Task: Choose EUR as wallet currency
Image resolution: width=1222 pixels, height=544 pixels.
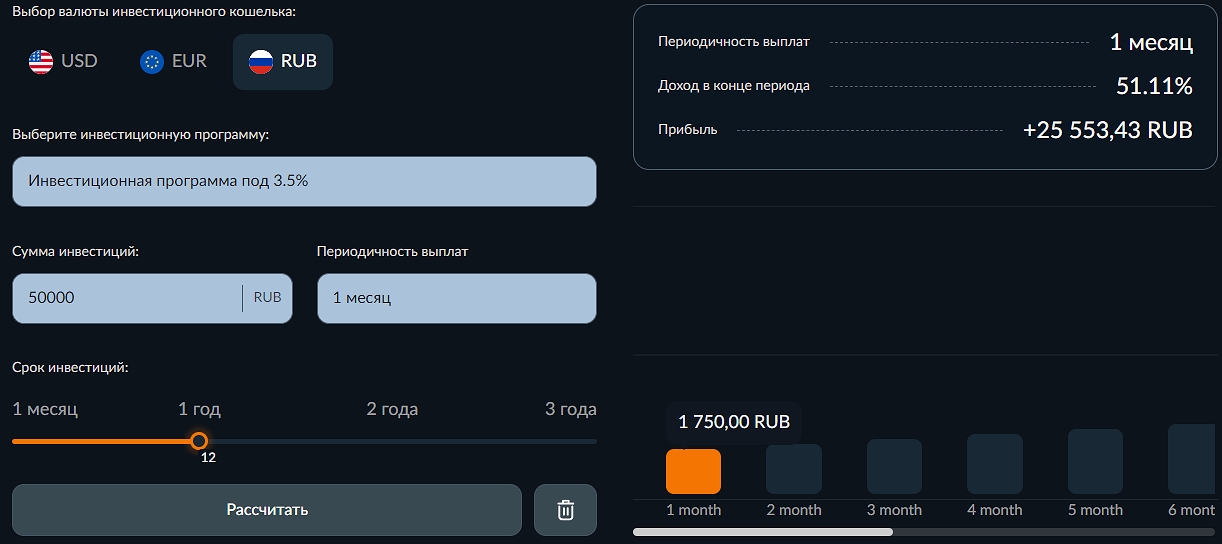Action: 174,61
